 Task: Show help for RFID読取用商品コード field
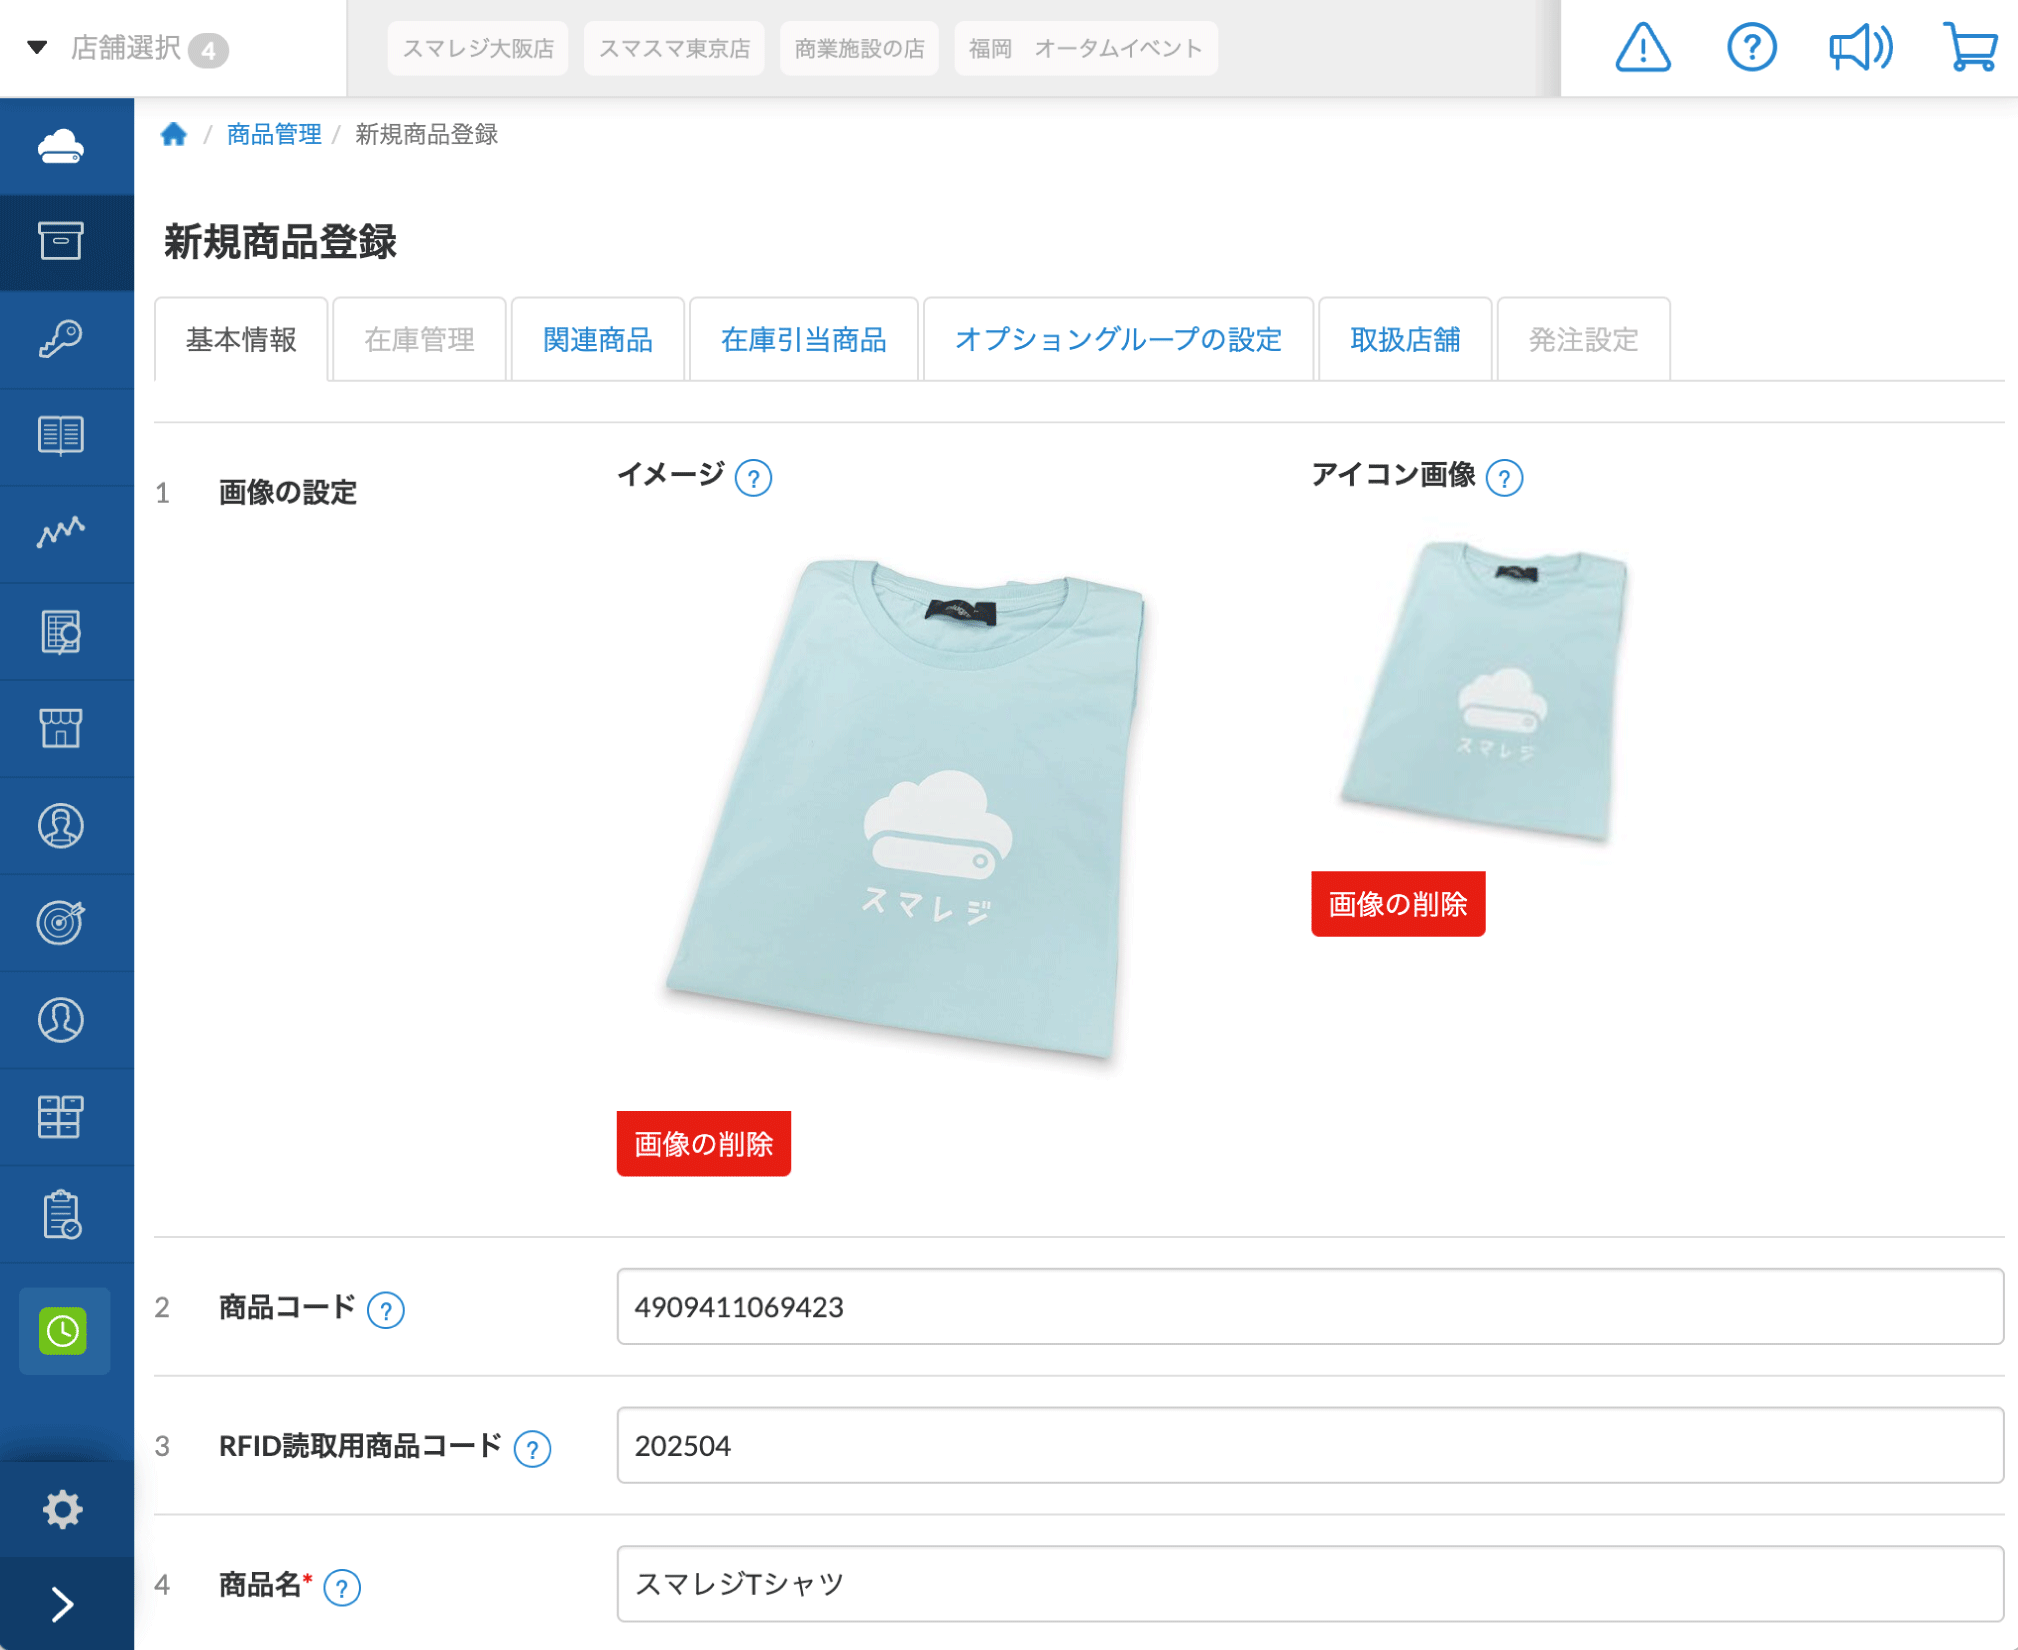532,1449
